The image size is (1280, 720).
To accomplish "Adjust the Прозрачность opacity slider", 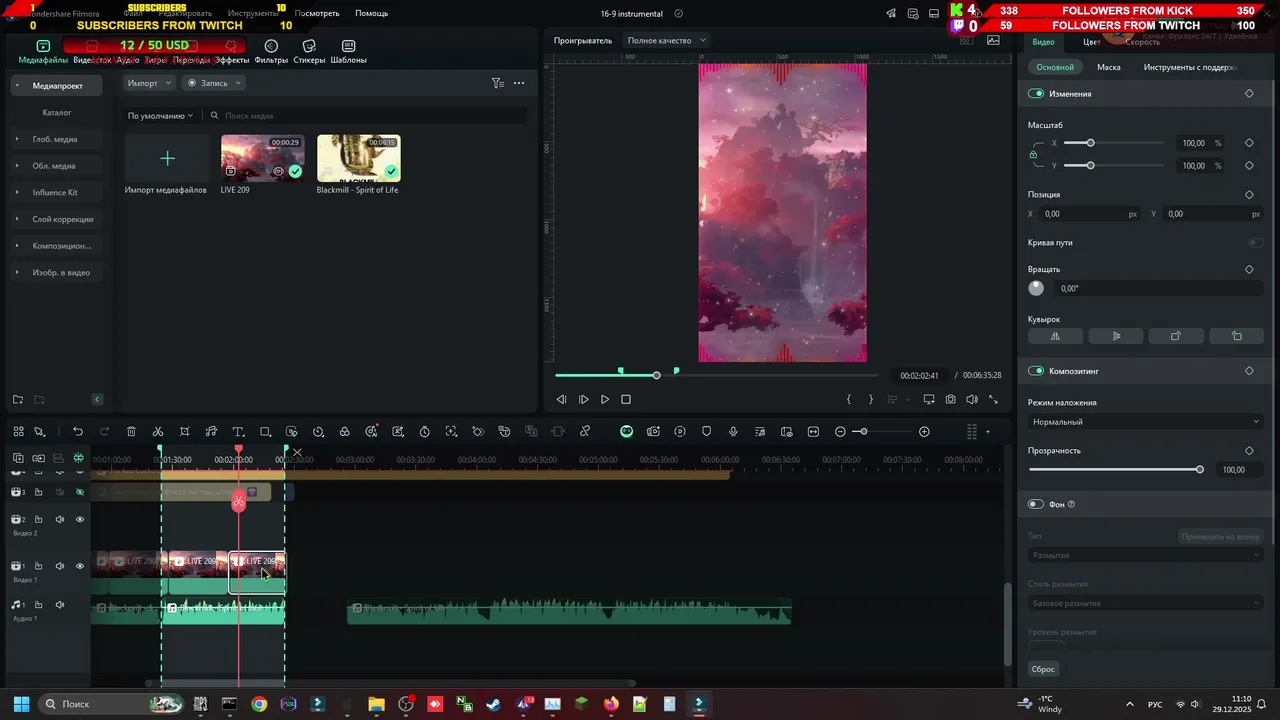I will click(1115, 469).
